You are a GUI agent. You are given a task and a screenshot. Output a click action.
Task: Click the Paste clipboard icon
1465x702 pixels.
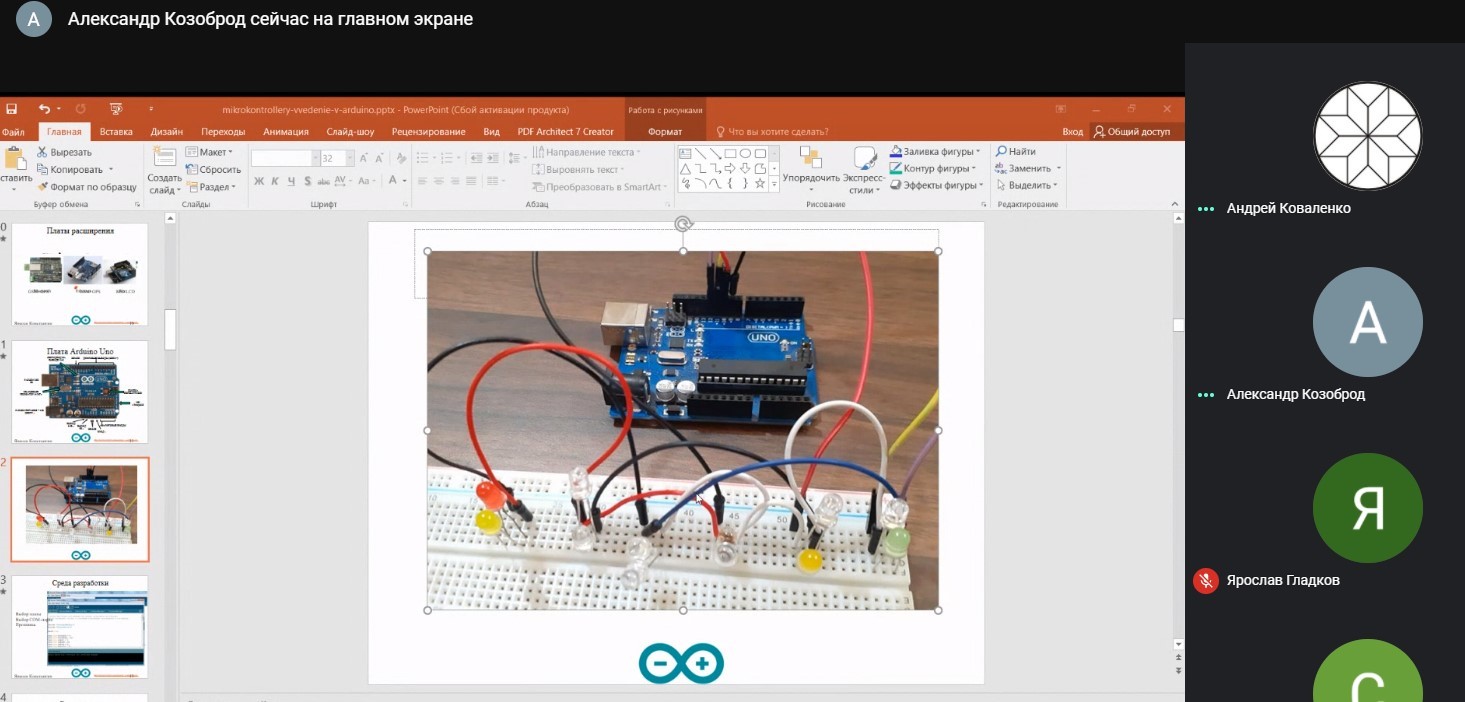[x=14, y=159]
